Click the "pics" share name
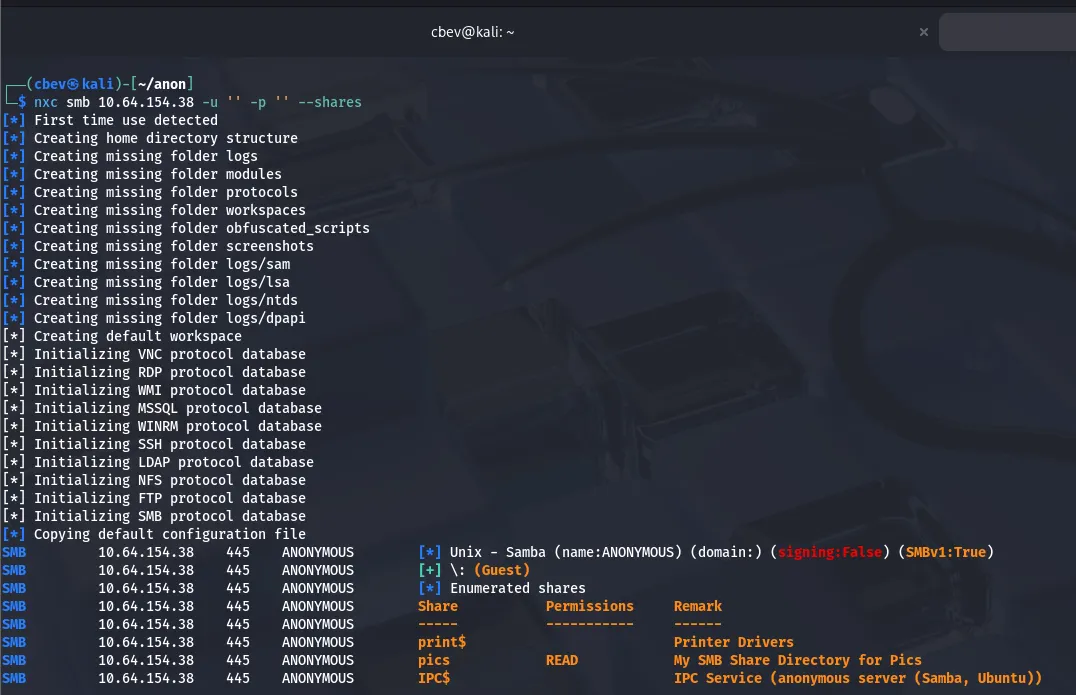This screenshot has width=1076, height=695. (434, 660)
